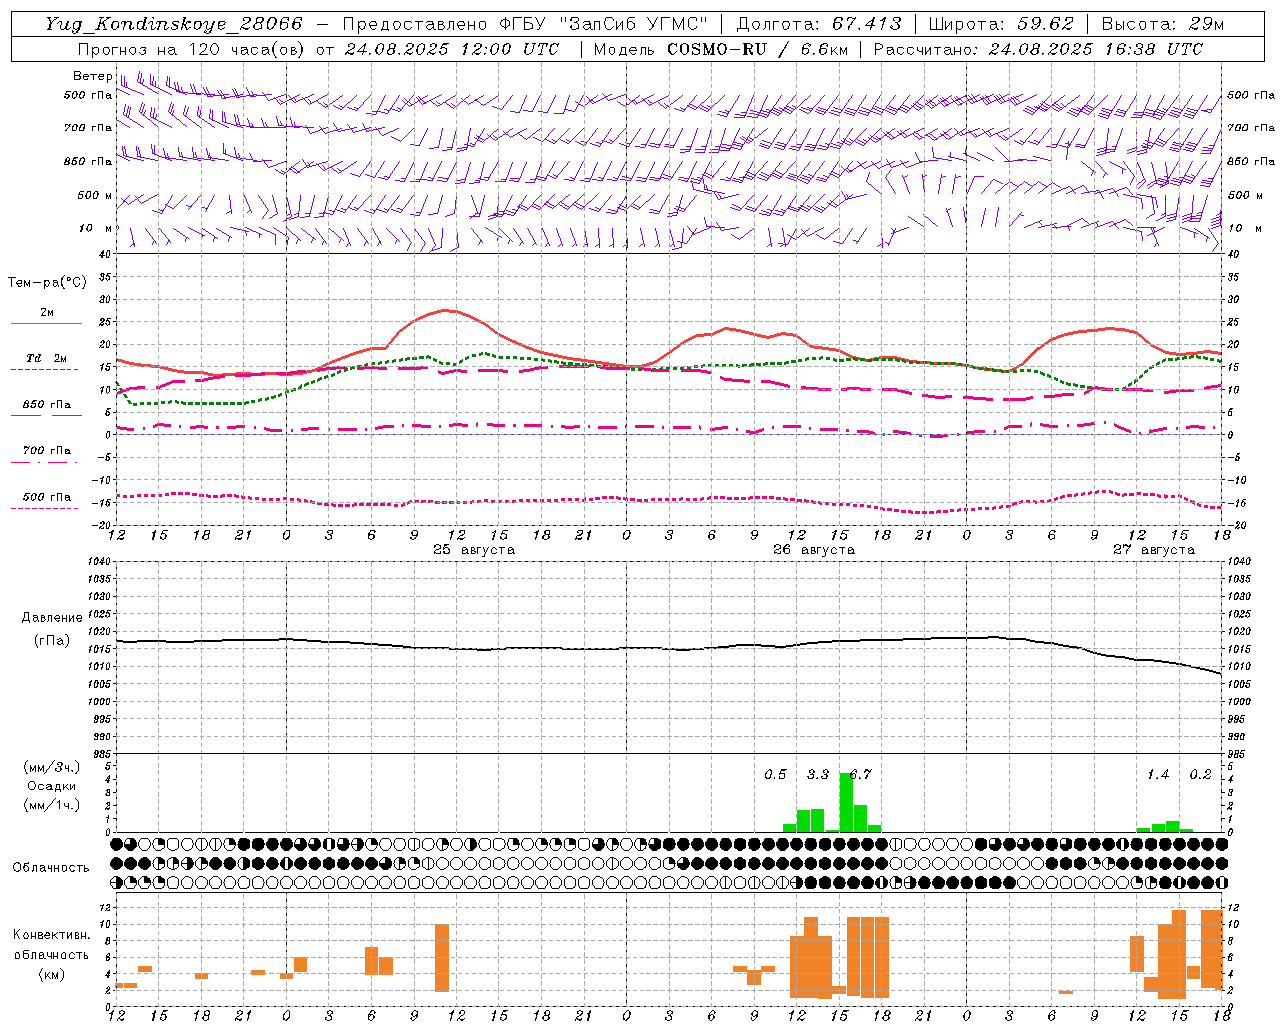1280x1024 pixels.
Task: Click the 25 августа date label
Action: pos(474,550)
